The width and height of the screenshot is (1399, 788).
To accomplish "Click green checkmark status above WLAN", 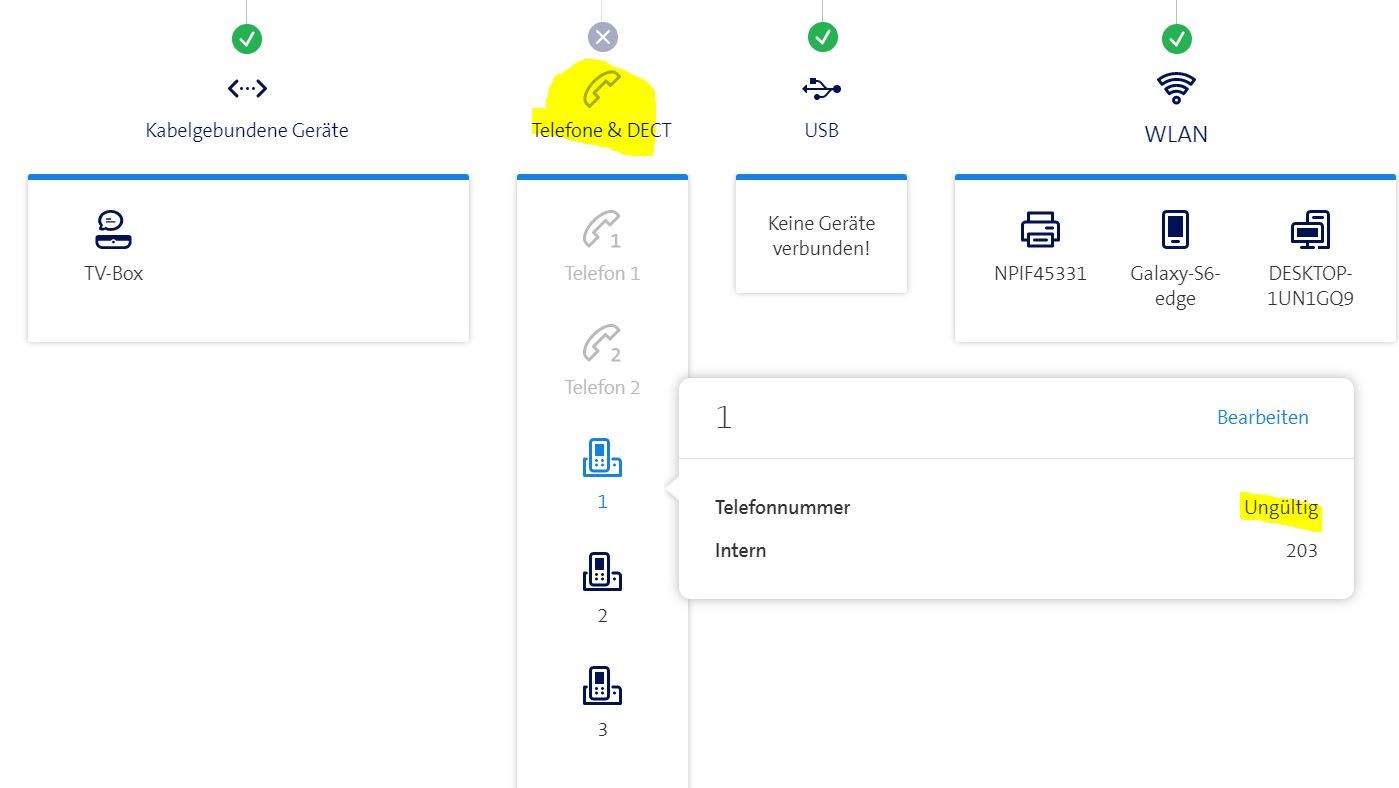I will [1176, 39].
